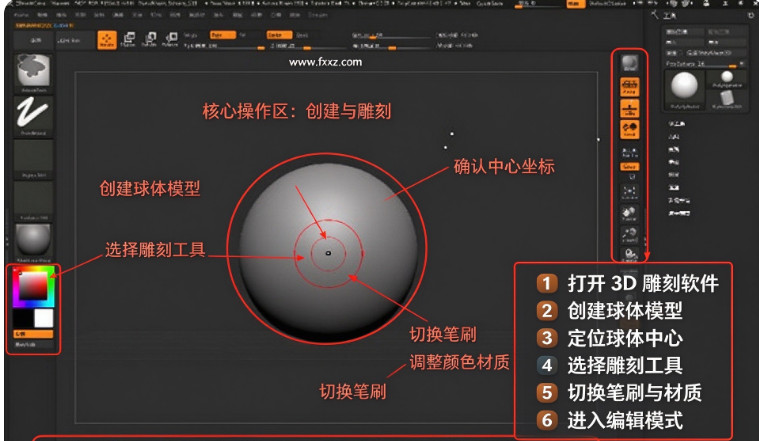Click the Zoom3D icon on right shelf
This screenshot has width=759, height=441.
tap(629, 234)
